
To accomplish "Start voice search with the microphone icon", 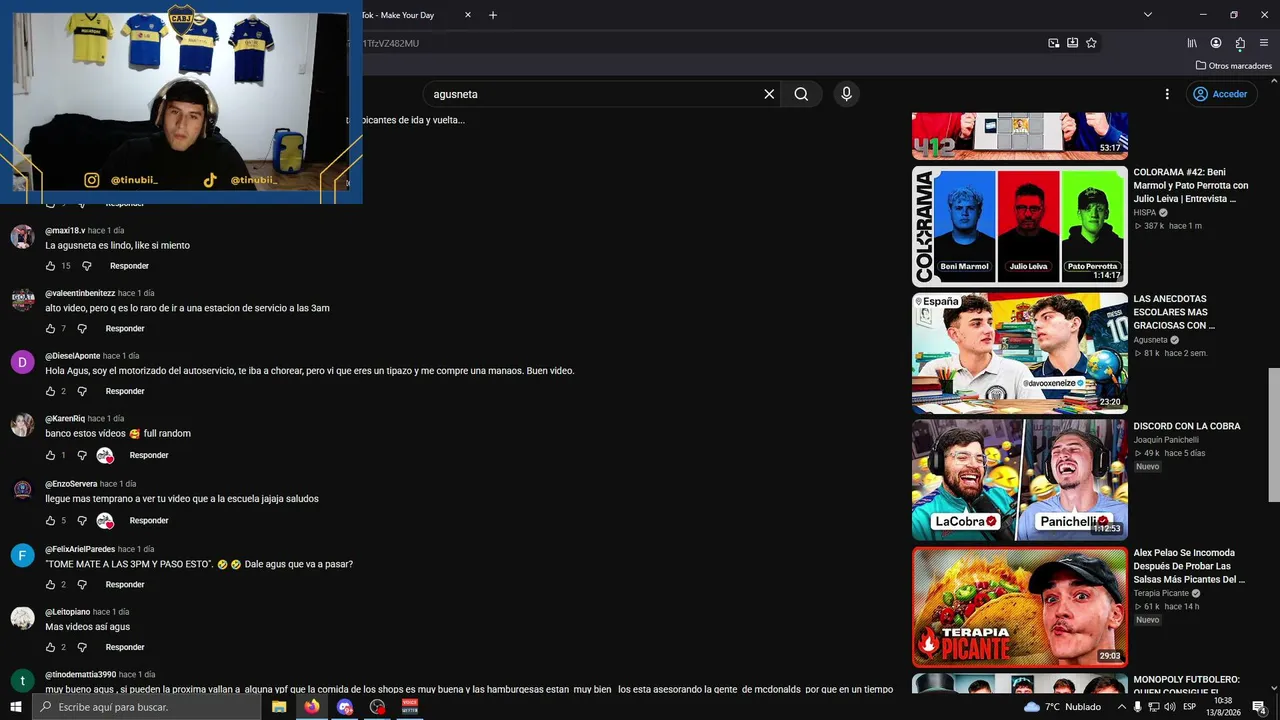I will [846, 94].
